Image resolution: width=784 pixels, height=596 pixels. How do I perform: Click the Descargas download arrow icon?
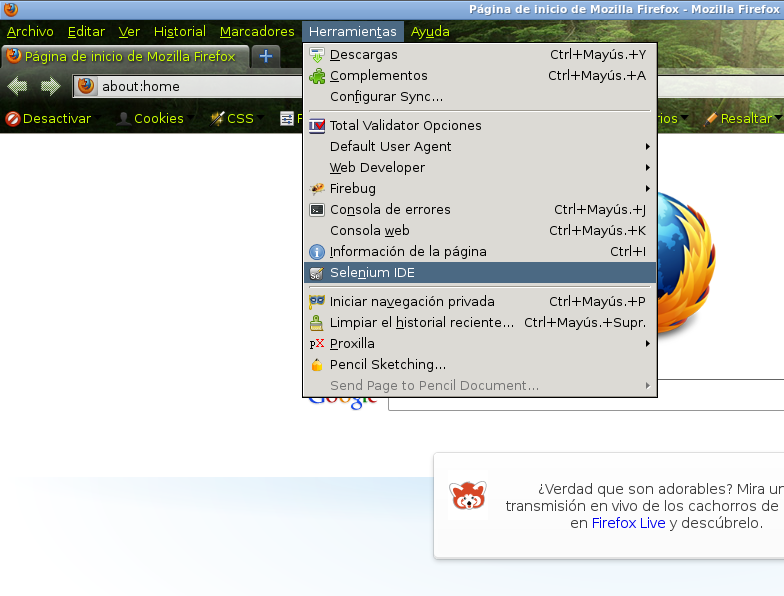(x=316, y=55)
